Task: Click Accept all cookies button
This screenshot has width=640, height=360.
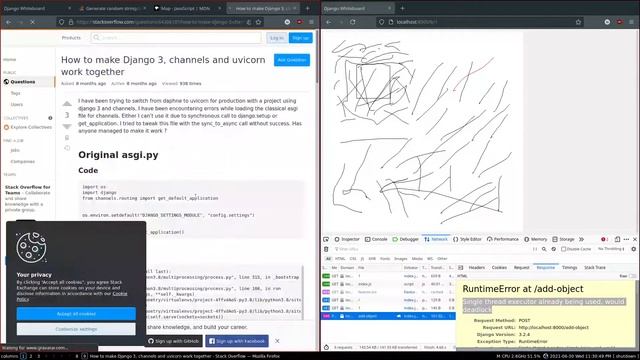Action: tap(76, 314)
